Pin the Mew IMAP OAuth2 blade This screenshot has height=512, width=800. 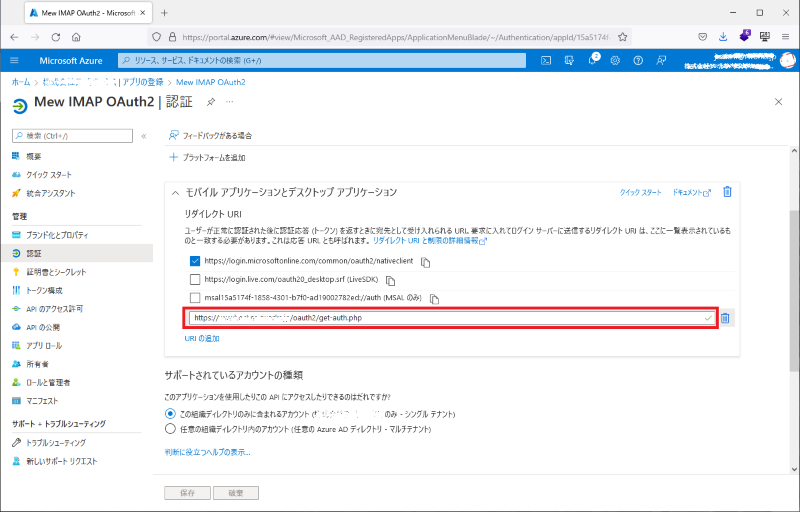tap(211, 102)
